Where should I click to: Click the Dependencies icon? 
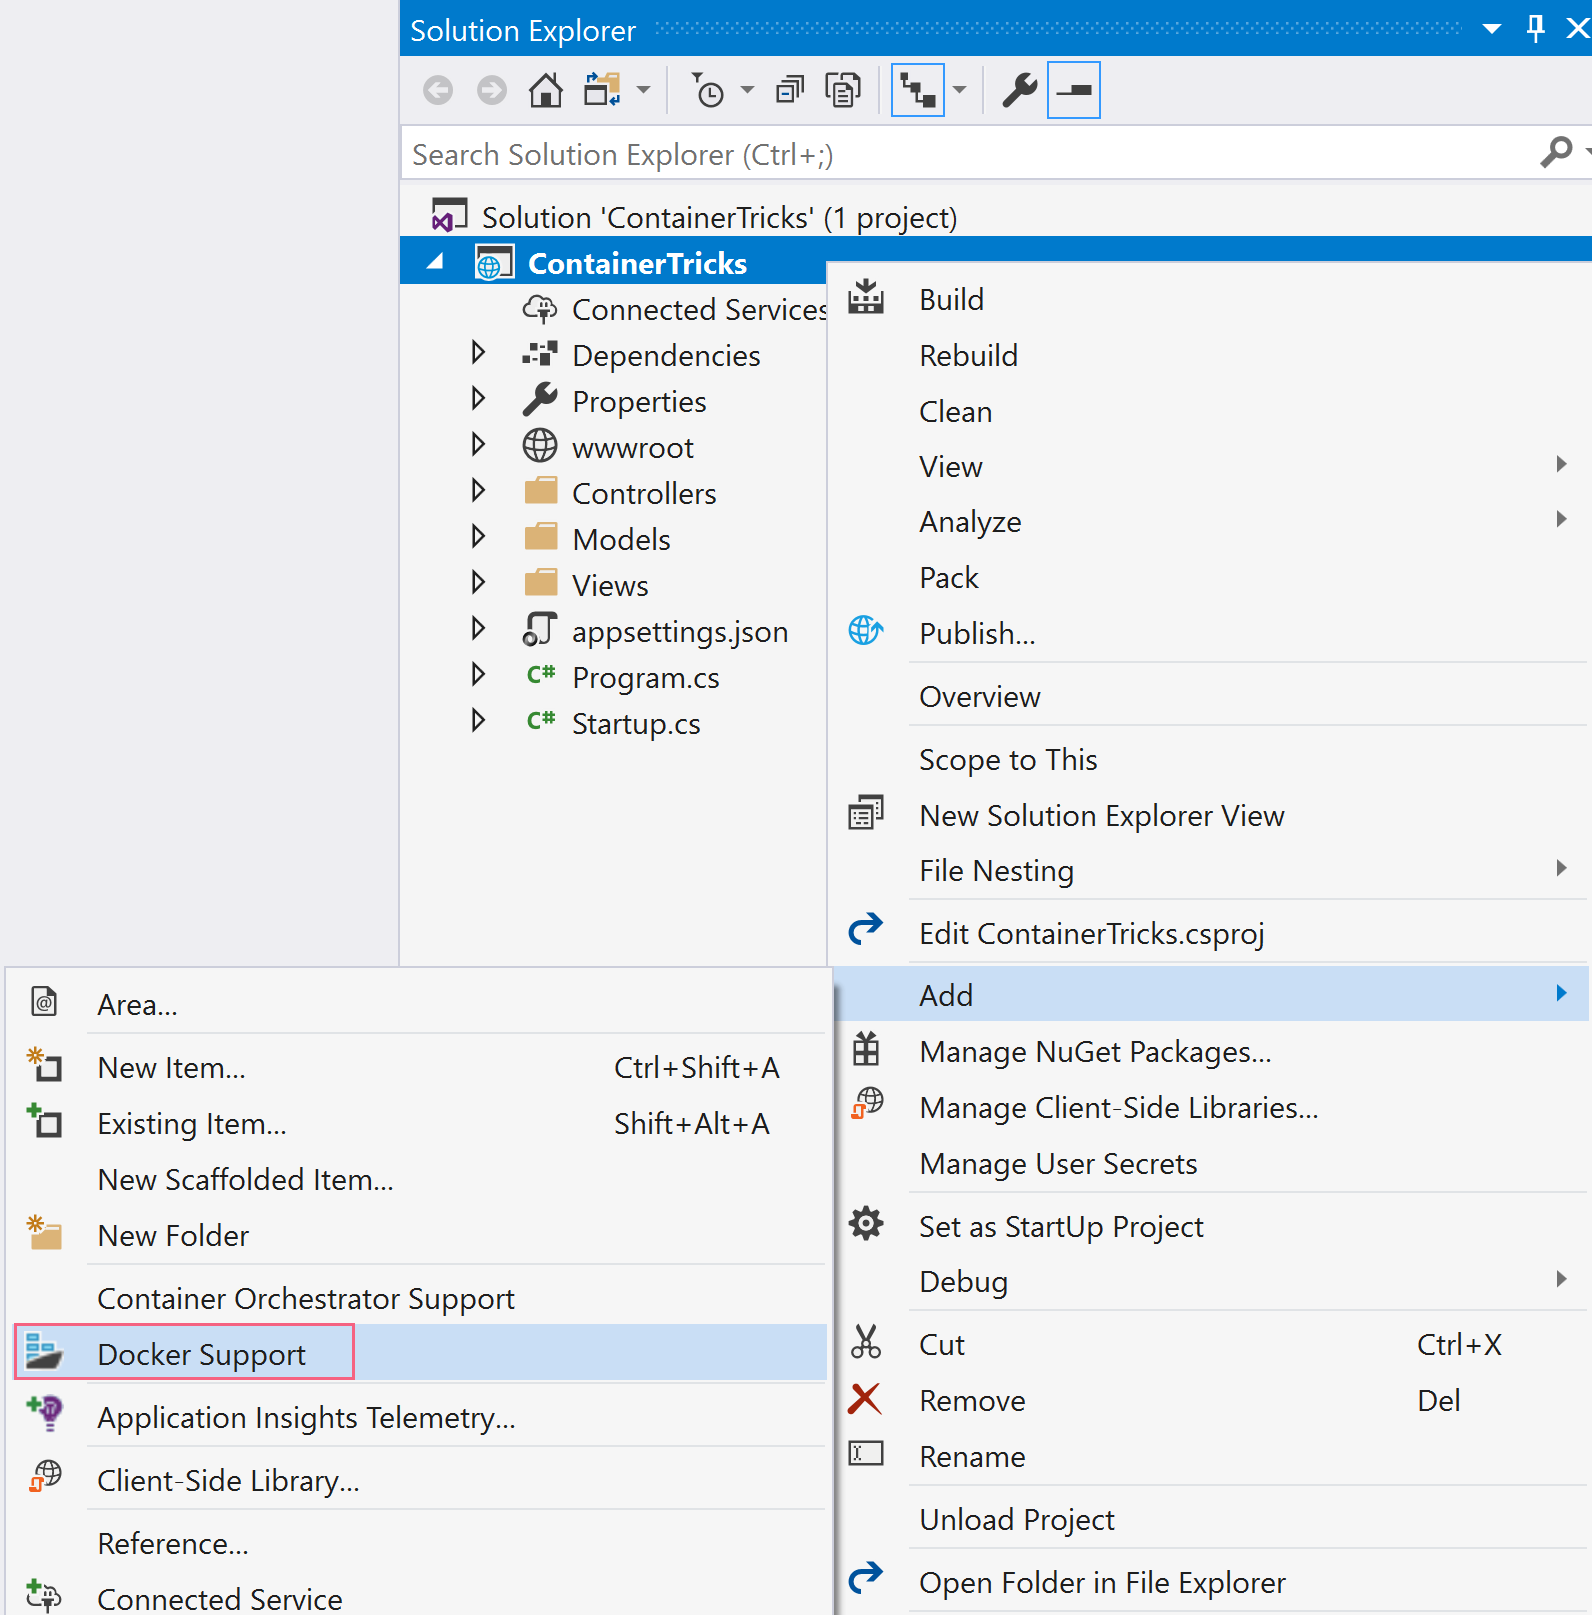tap(540, 354)
